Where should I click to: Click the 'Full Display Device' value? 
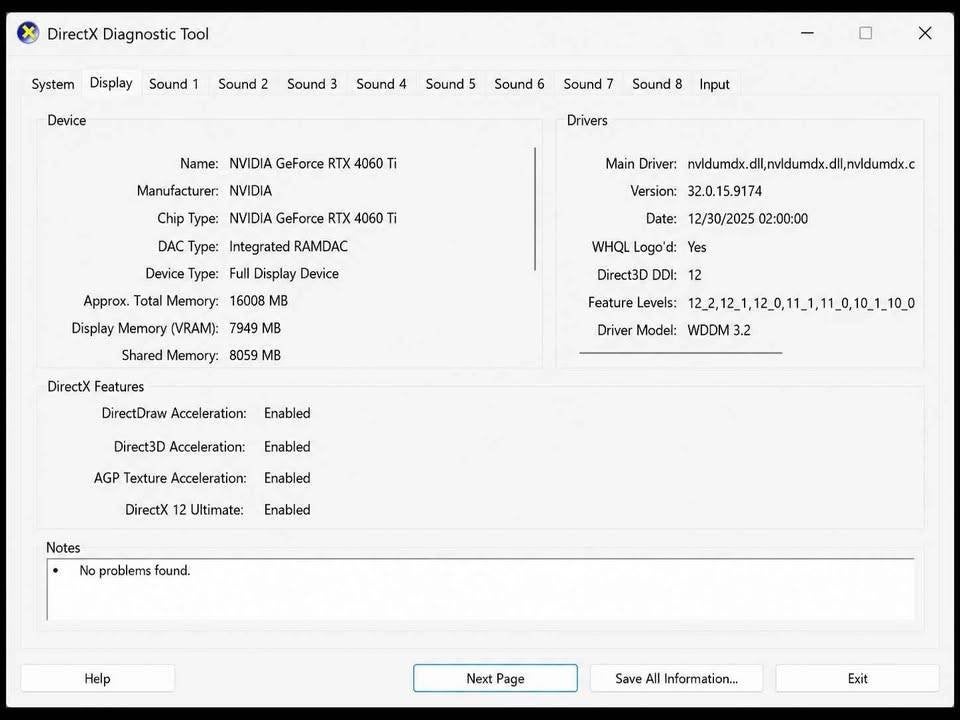[284, 274]
